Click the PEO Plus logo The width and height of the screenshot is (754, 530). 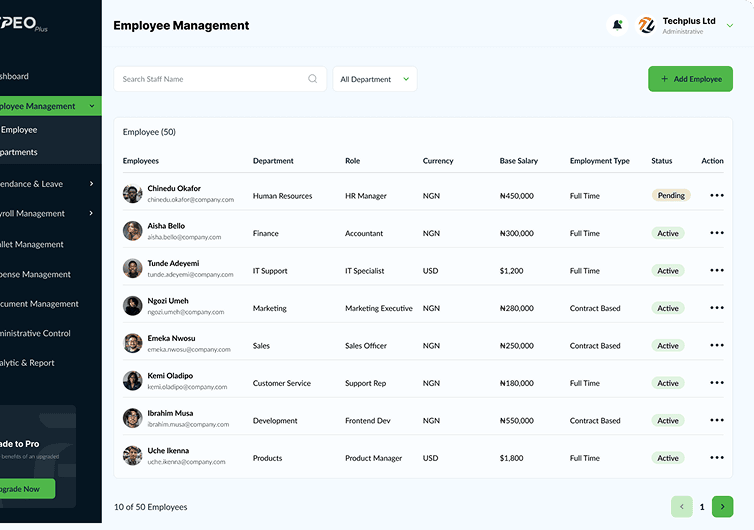(x=23, y=24)
